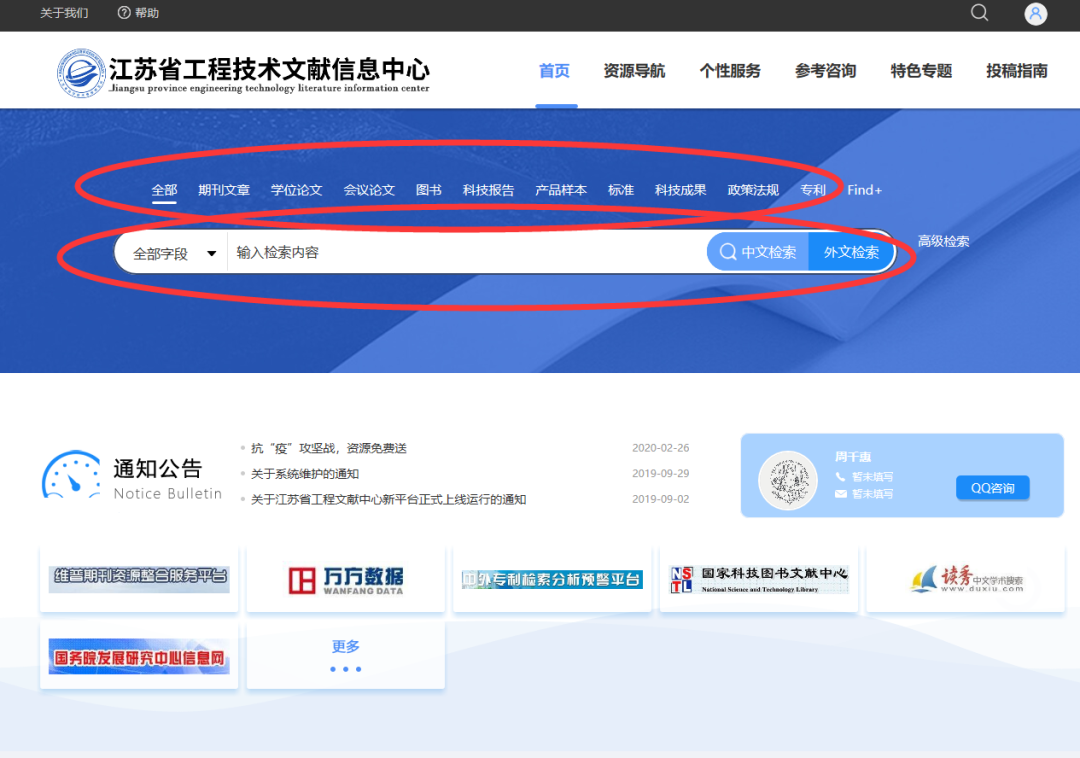Expand Find+ search options
The image size is (1080, 758).
click(x=864, y=189)
